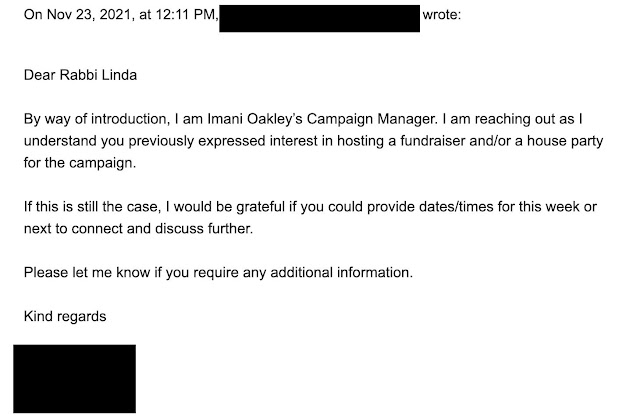Screen dimensions: 640x416
Task: Click the phrase "By way of introduction"
Action: (x=95, y=119)
